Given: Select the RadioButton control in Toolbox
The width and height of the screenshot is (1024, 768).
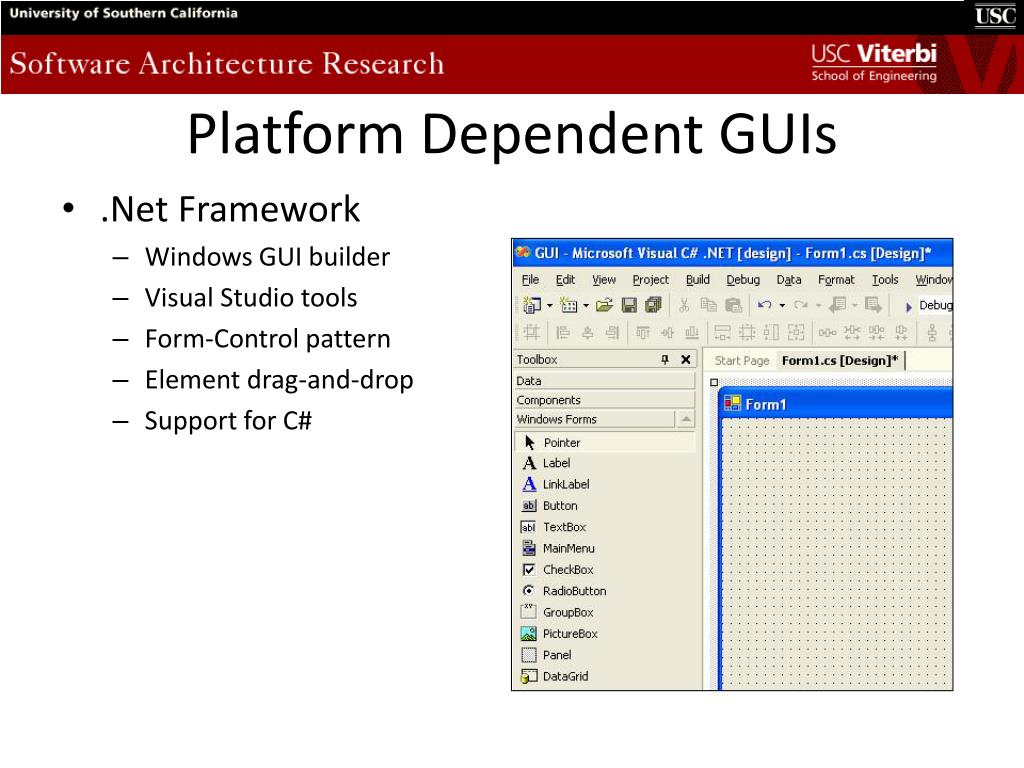Looking at the screenshot, I should pos(605,591).
